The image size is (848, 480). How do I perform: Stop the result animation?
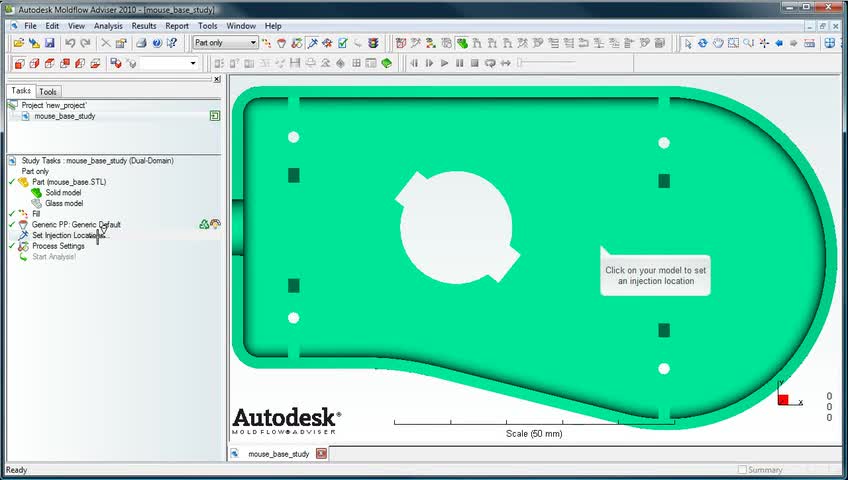(474, 64)
